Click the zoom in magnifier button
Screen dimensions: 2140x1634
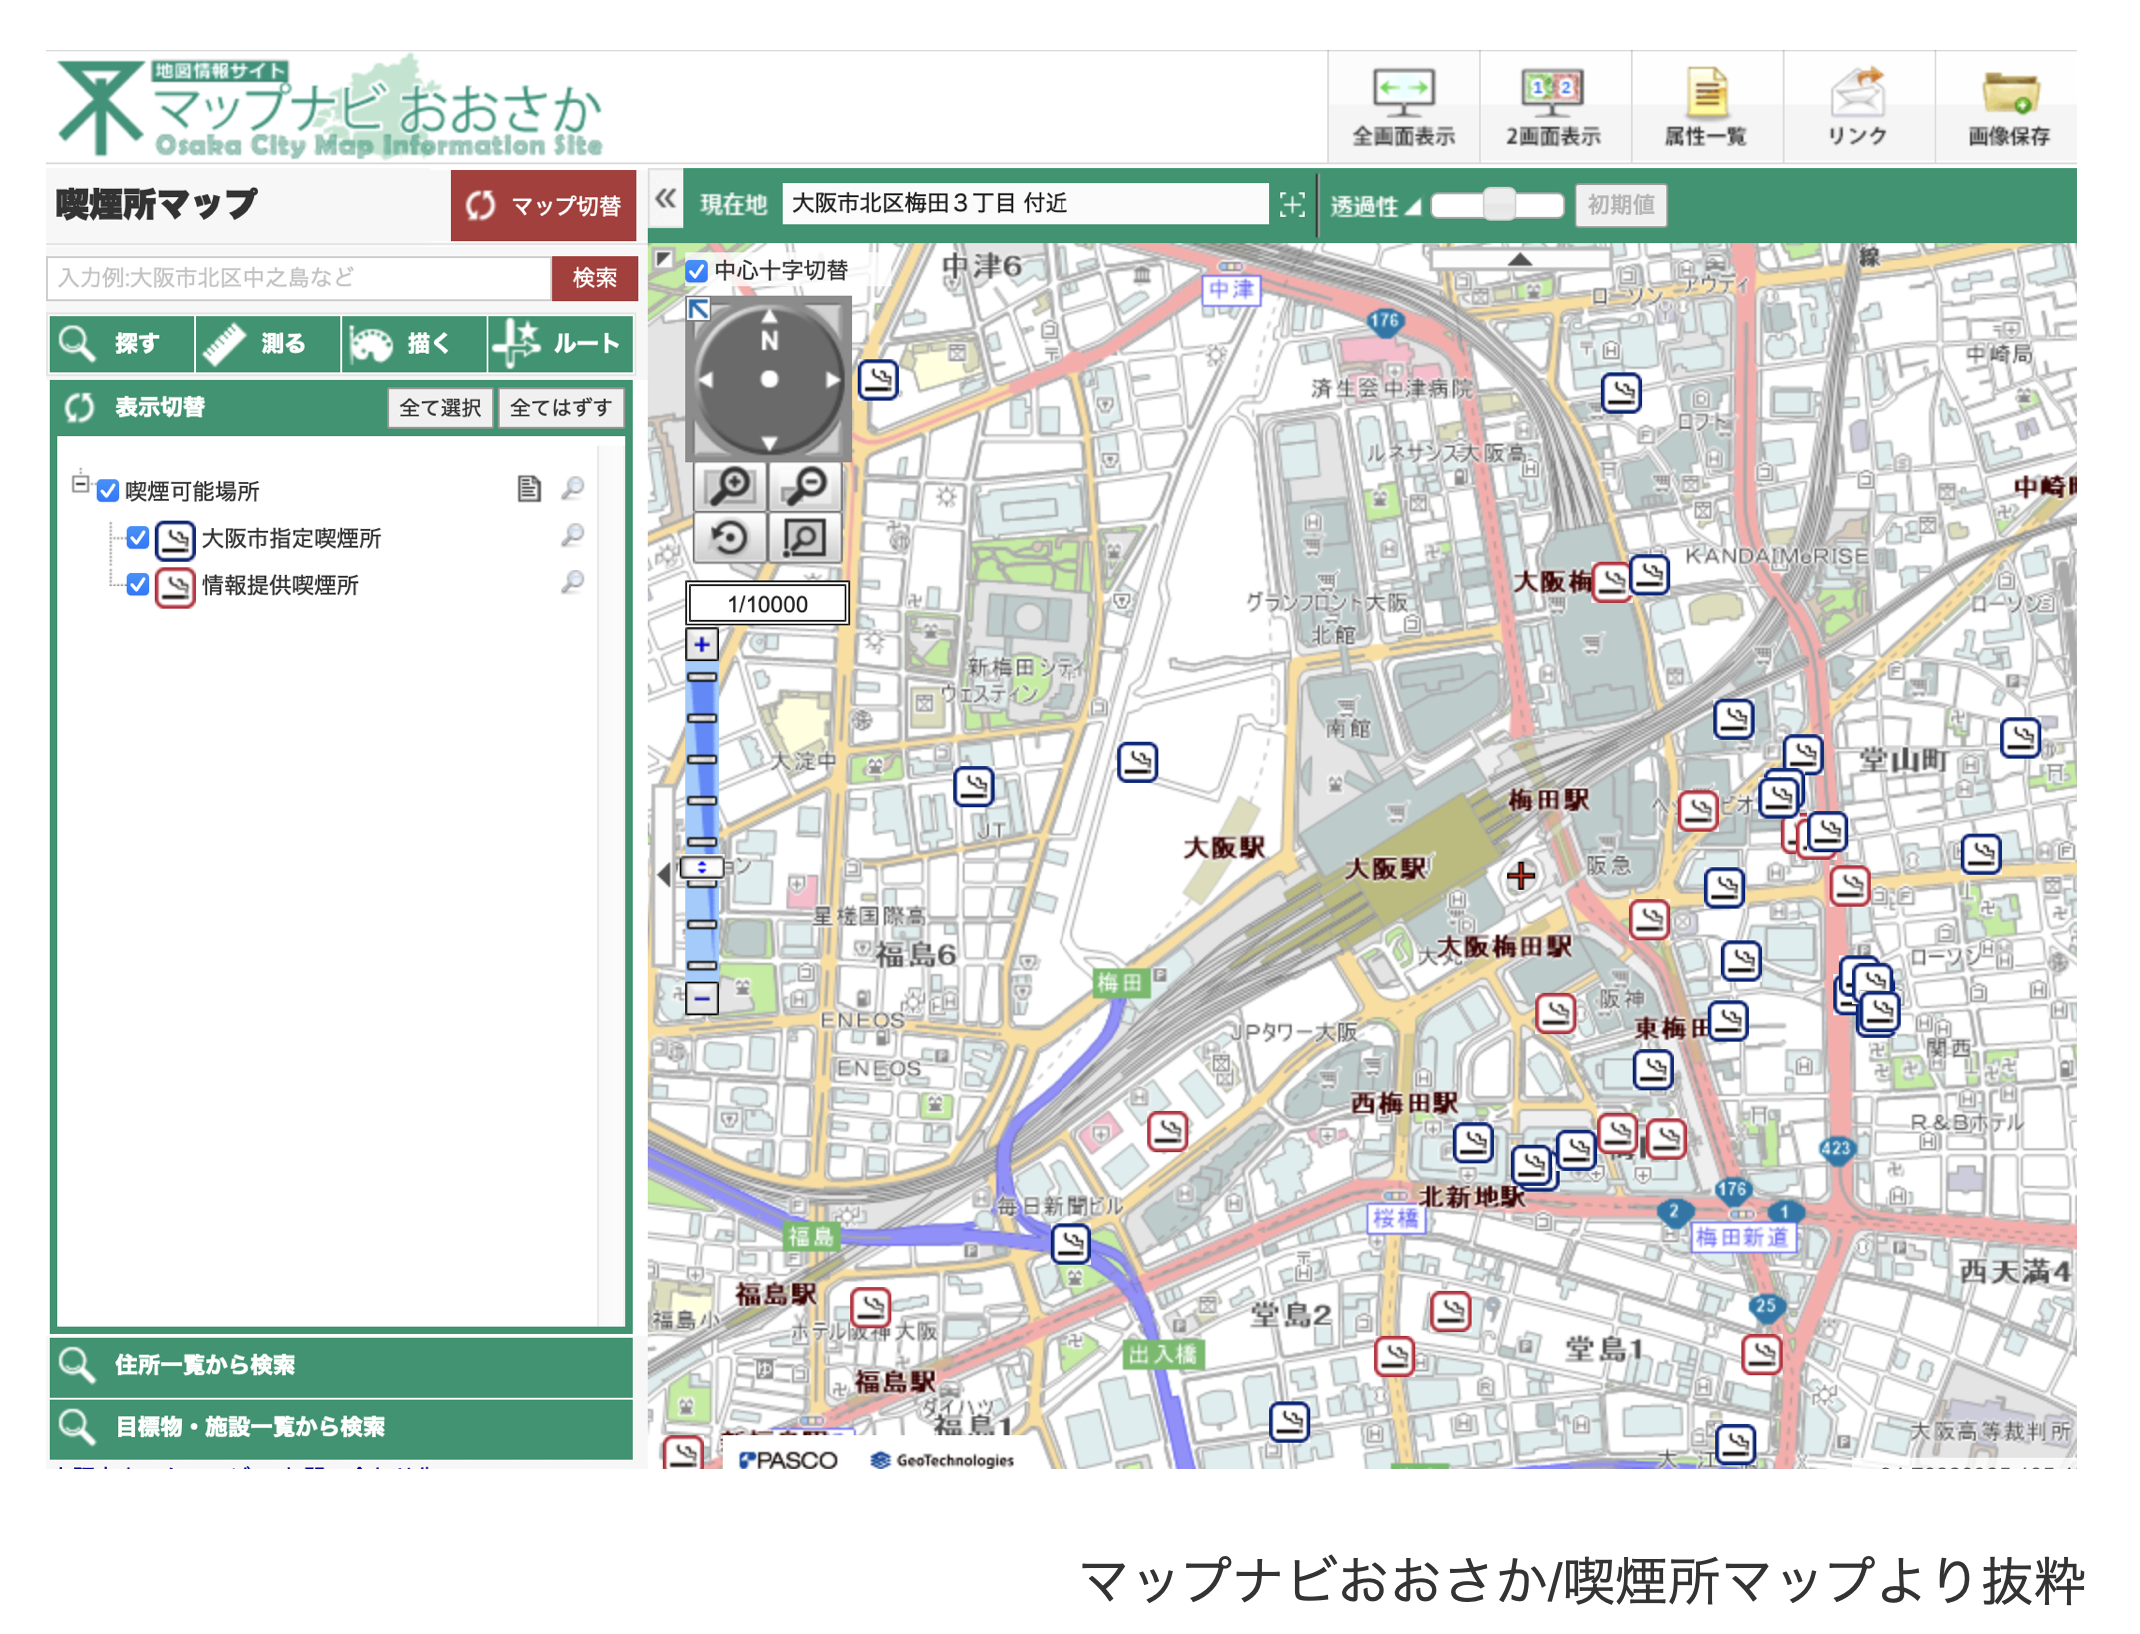coord(730,486)
